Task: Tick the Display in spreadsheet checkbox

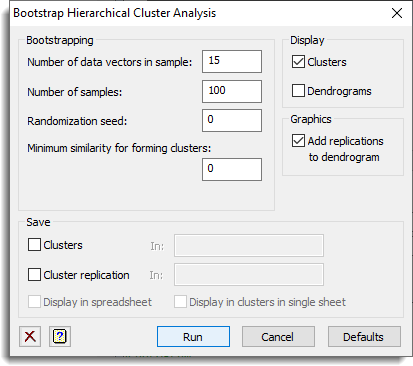Action: 34,302
